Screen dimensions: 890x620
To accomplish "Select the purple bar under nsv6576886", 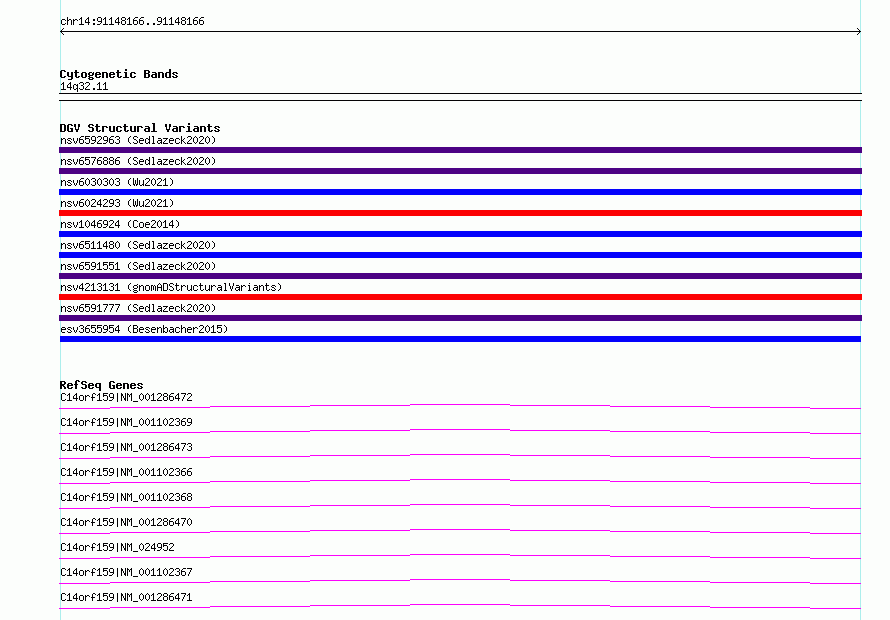I will (x=460, y=171).
